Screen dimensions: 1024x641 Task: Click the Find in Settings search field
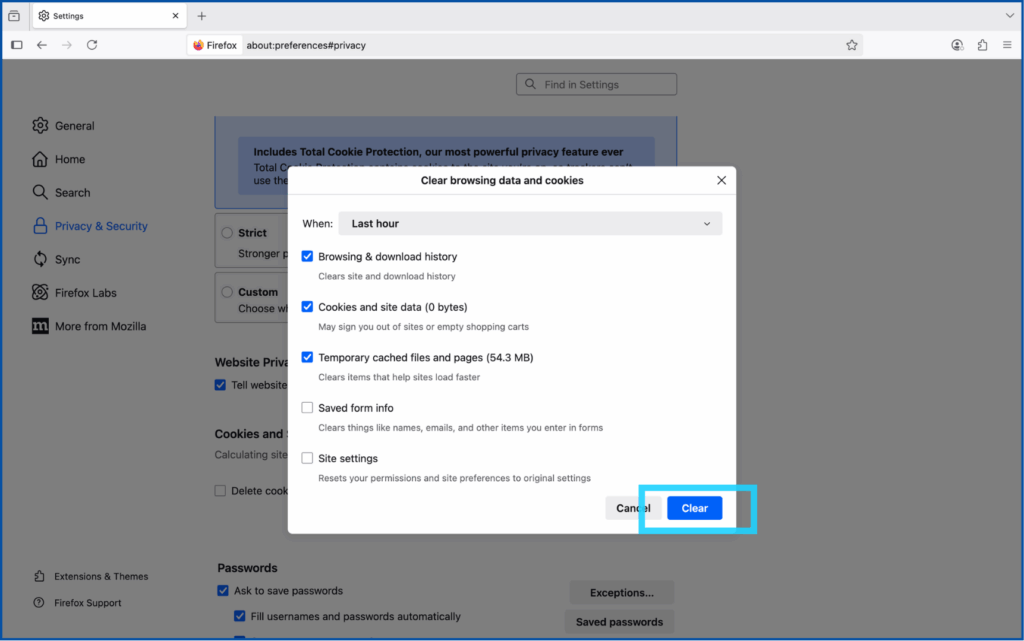pyautogui.click(x=597, y=85)
